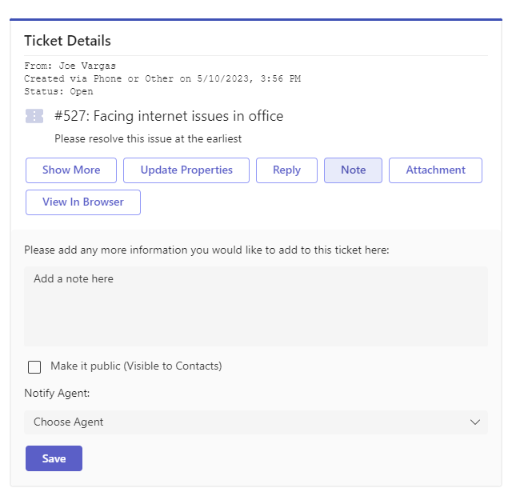Click the 'From: Joe Vargas' line
Viewport: 512px width, 492px height.
[x=70, y=66]
